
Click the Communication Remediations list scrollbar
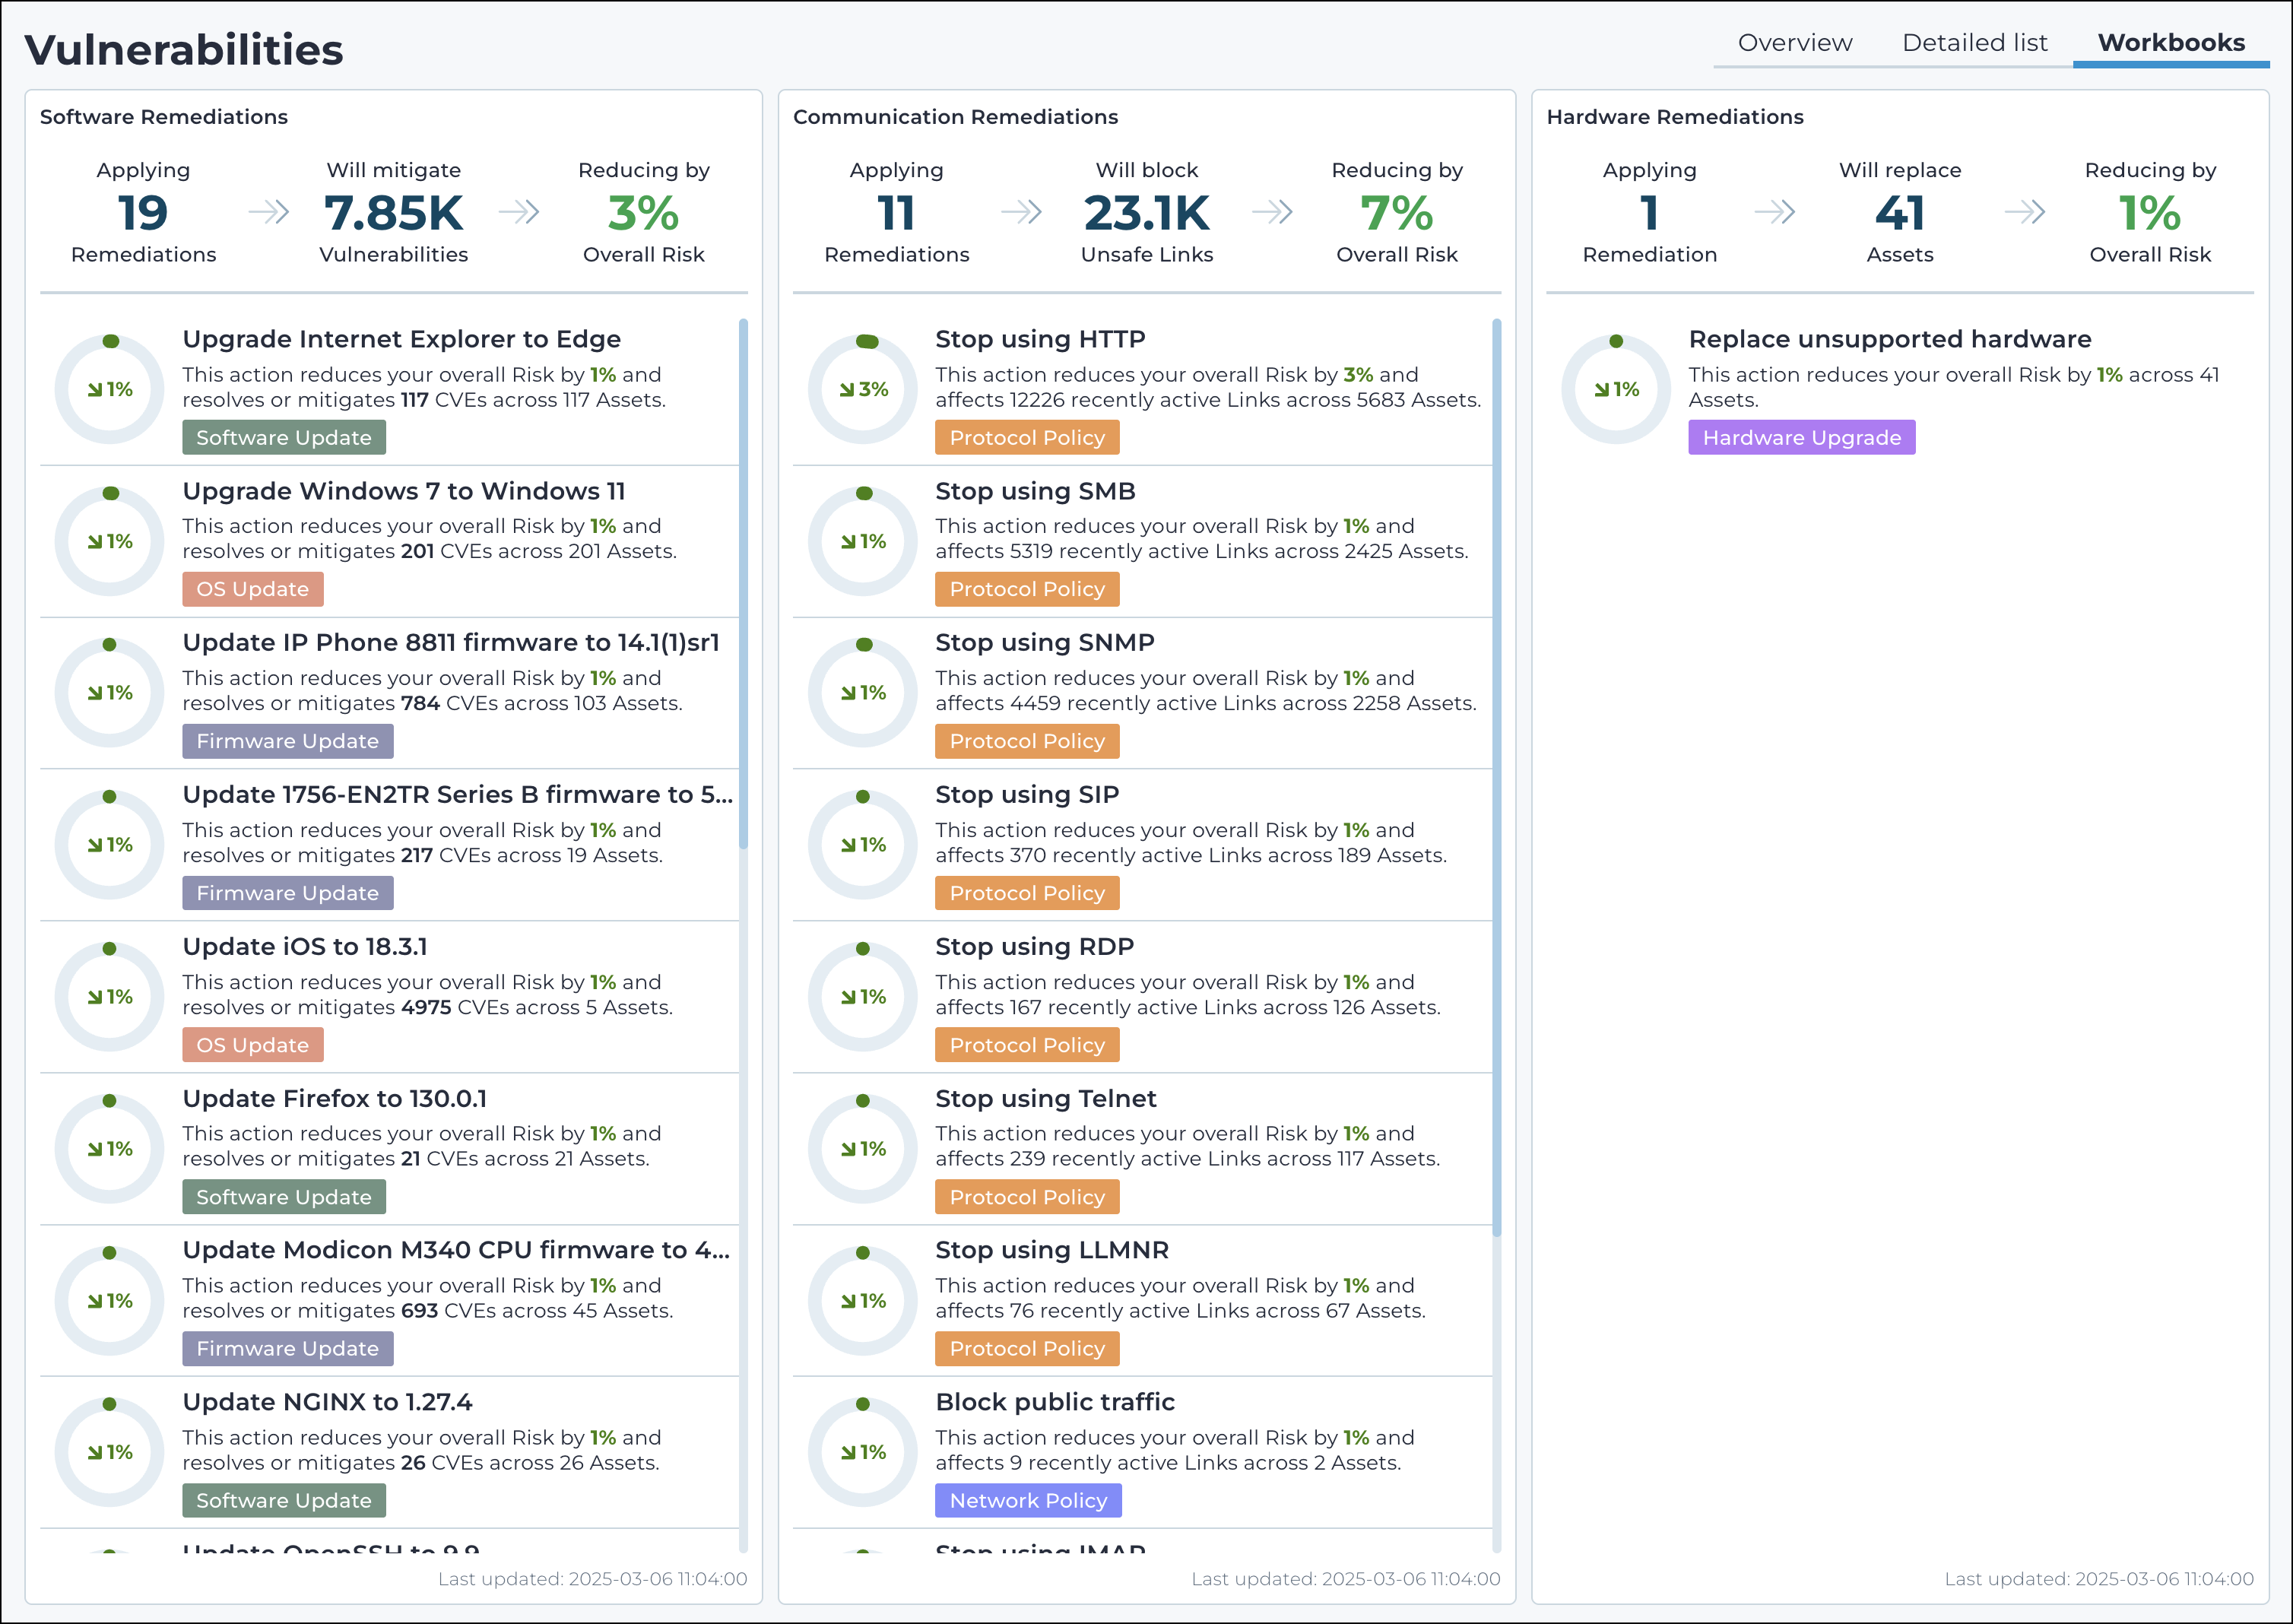1496,778
